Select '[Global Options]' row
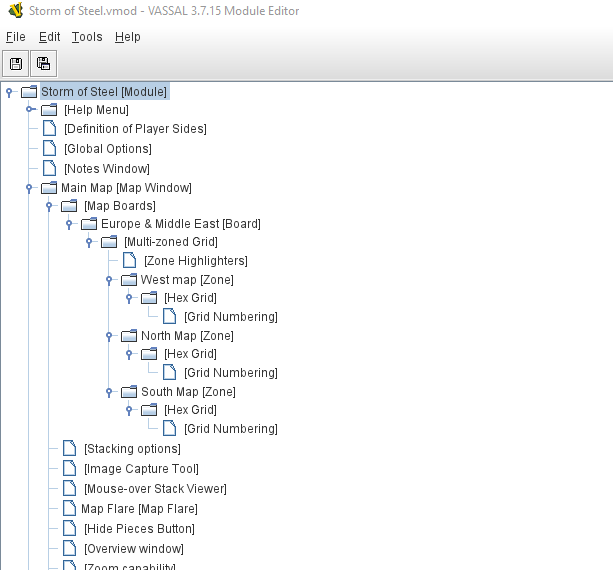 tap(108, 149)
